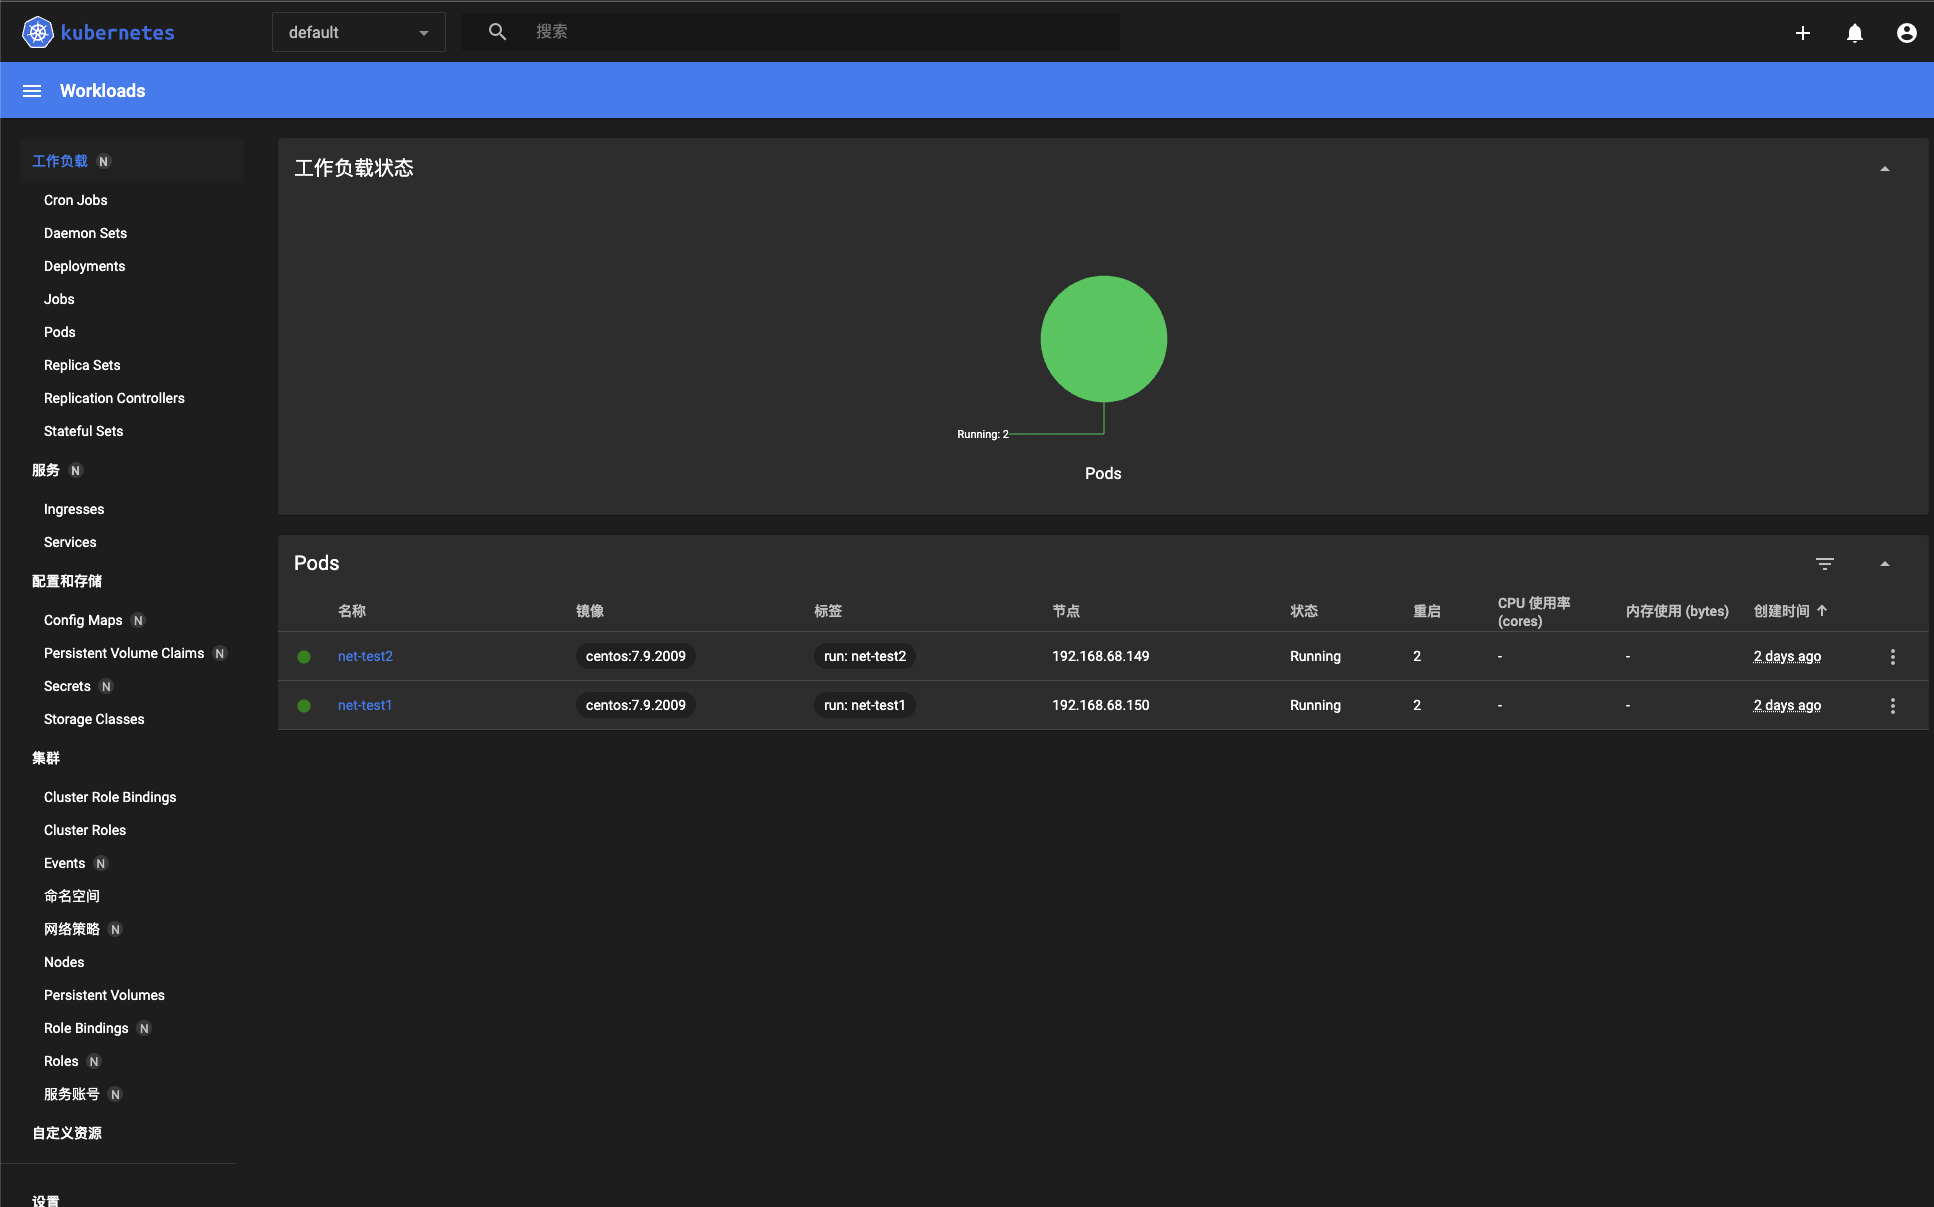The height and width of the screenshot is (1207, 1934).
Task: Open Cluster Roles page
Action: (x=85, y=830)
